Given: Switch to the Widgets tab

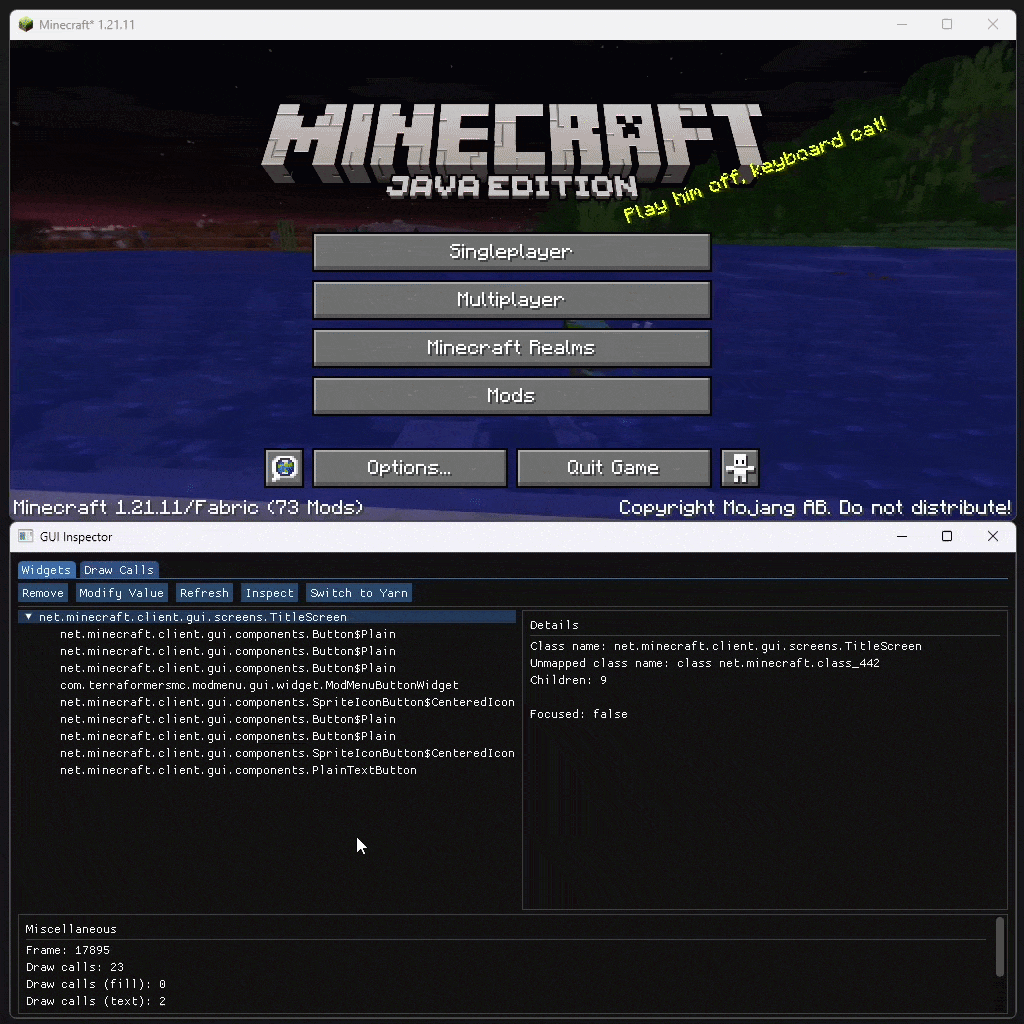Looking at the screenshot, I should (x=46, y=570).
